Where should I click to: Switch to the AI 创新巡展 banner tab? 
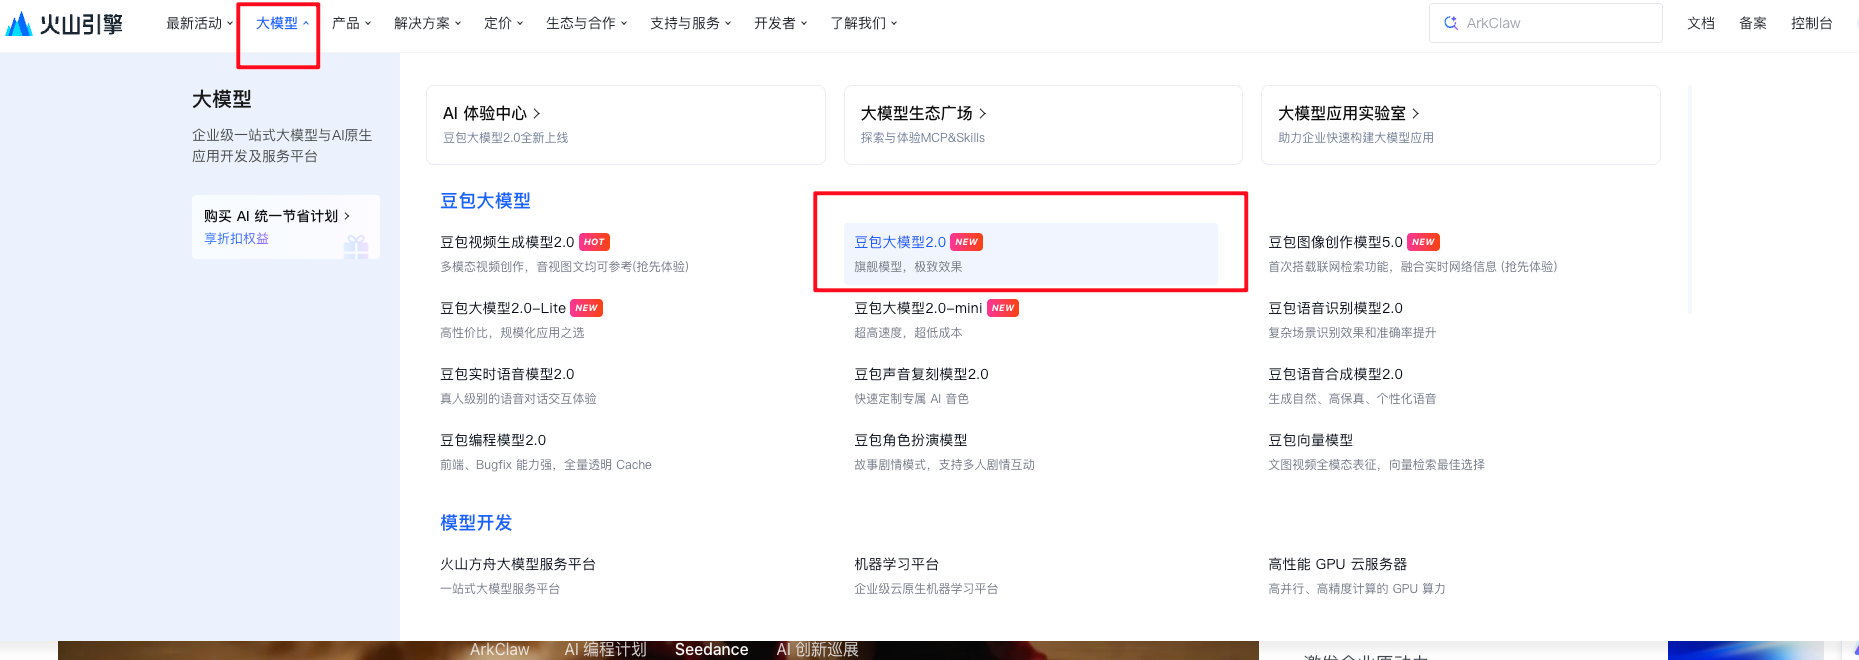817,650
